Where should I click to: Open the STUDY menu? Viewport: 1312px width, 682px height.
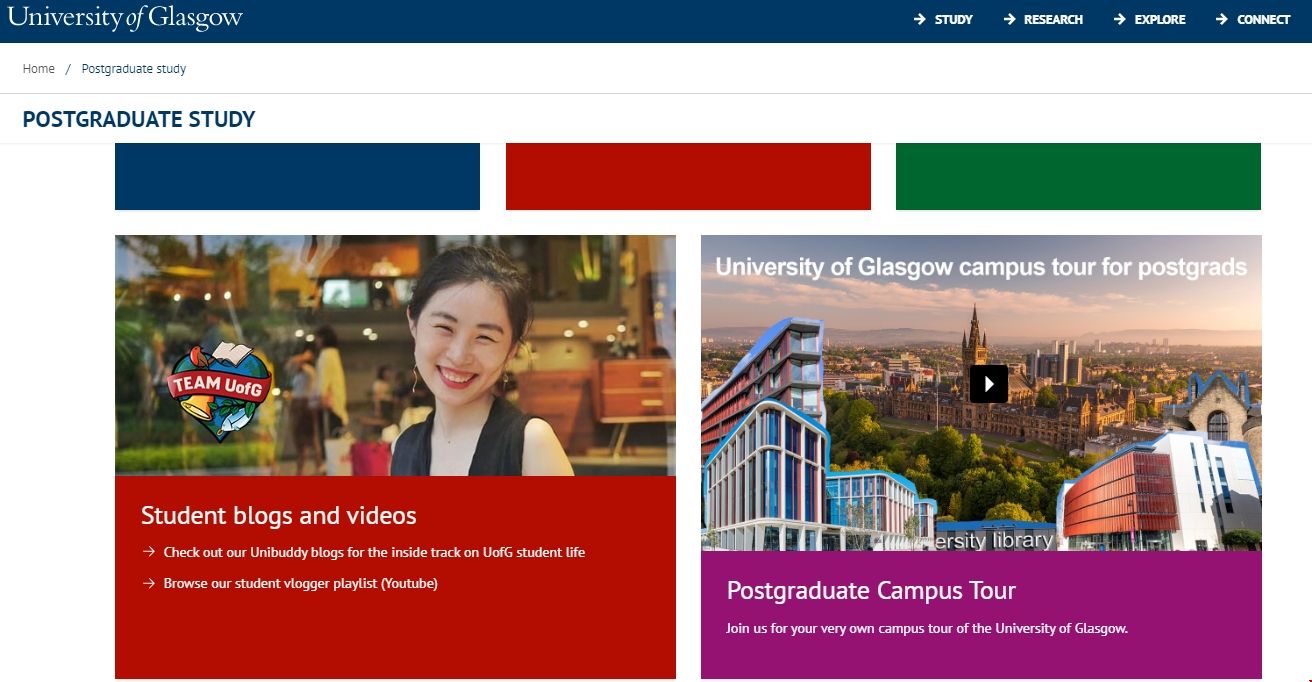point(952,18)
